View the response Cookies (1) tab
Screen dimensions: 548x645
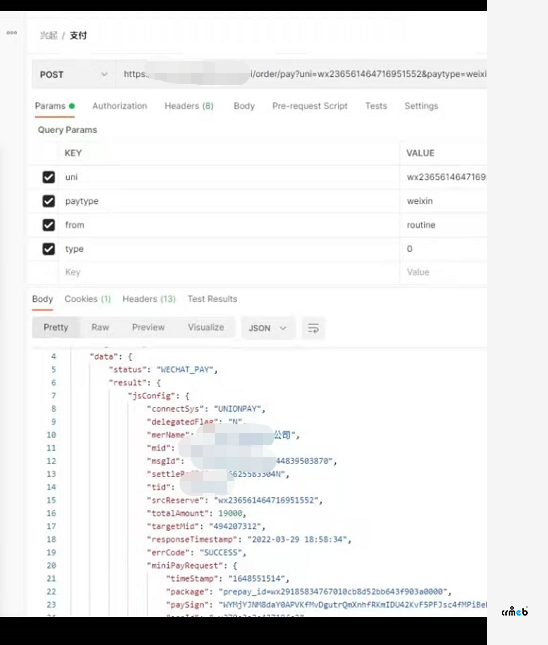(x=88, y=299)
